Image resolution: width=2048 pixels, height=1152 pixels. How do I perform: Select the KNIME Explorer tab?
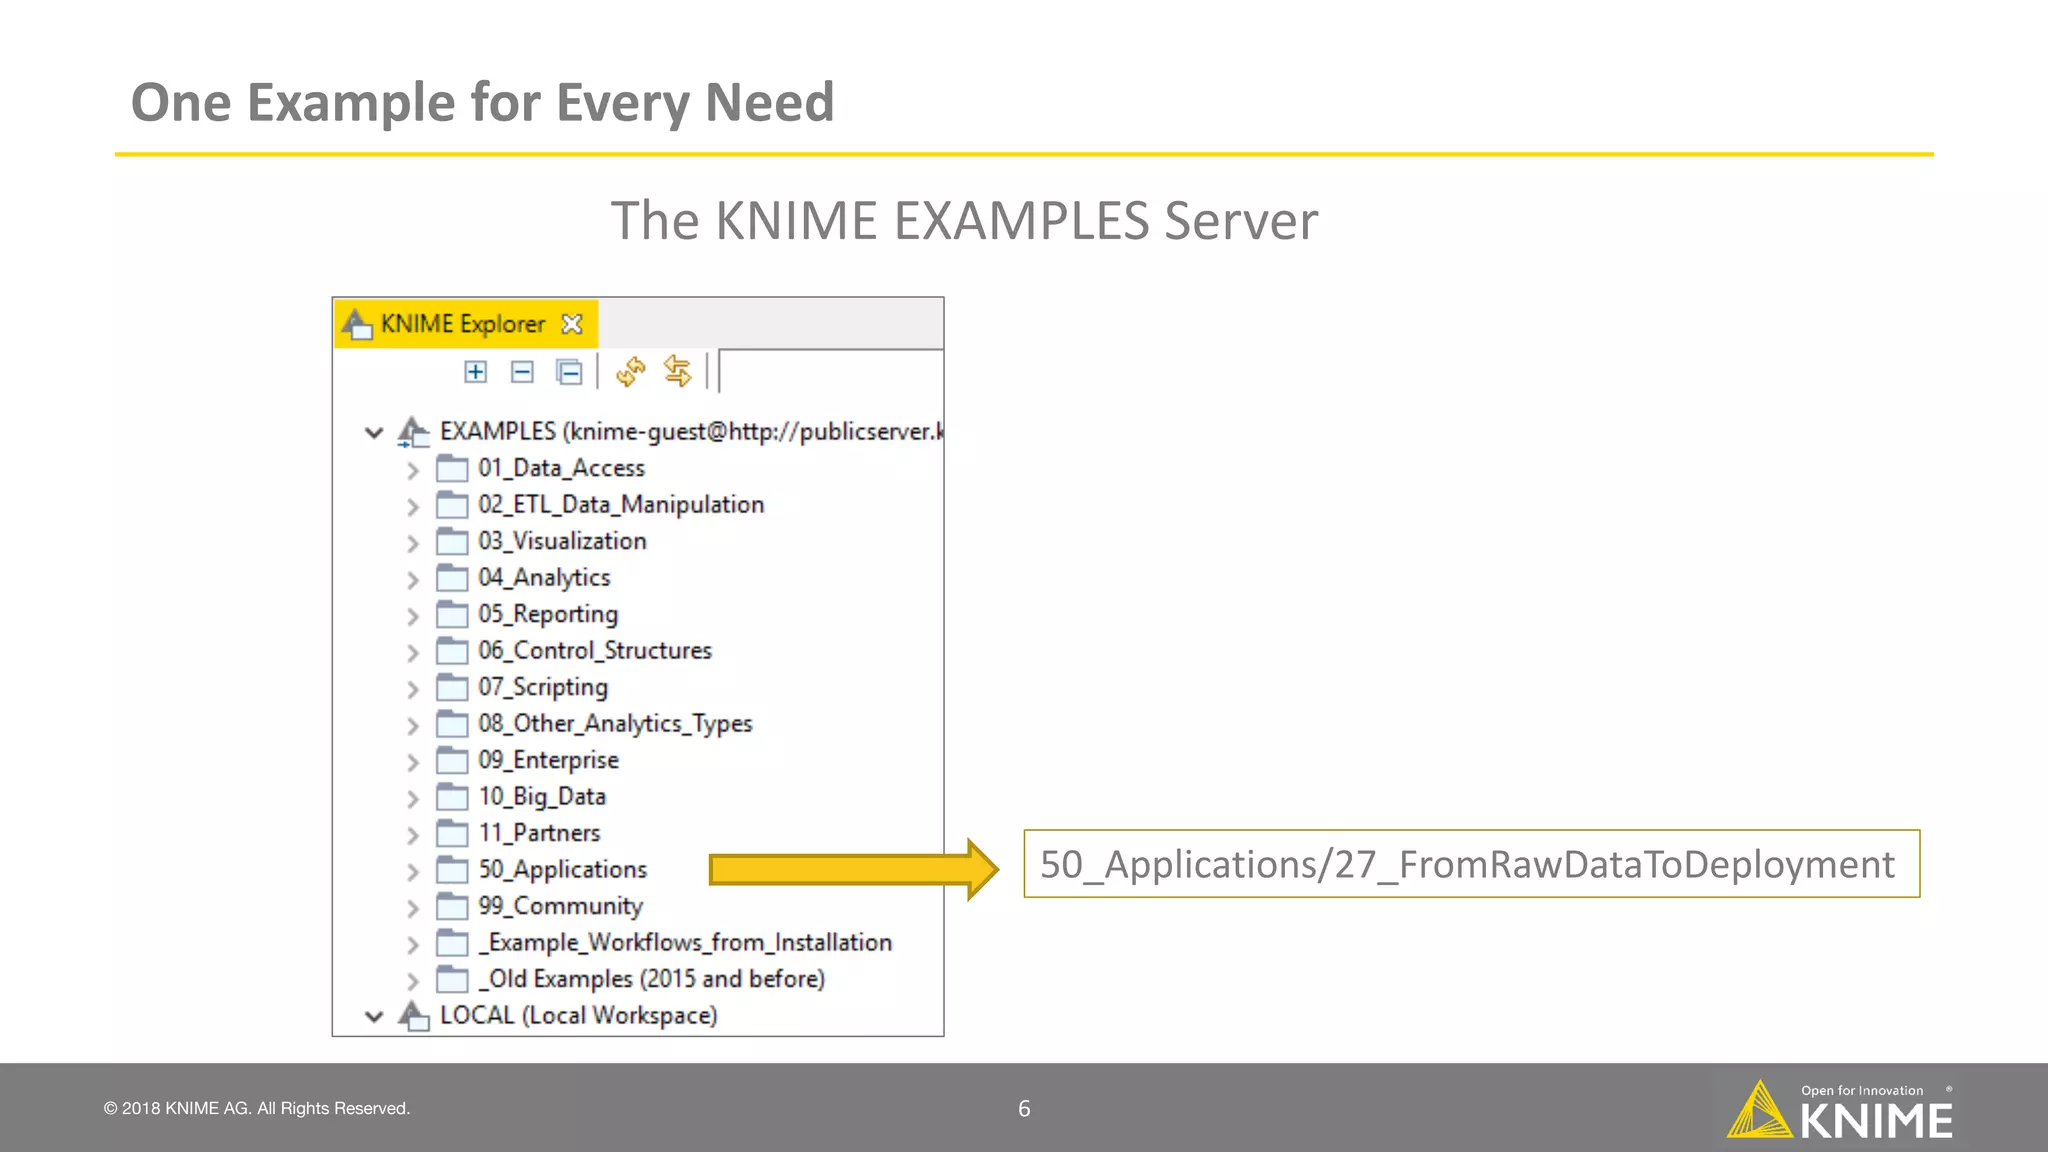click(461, 324)
